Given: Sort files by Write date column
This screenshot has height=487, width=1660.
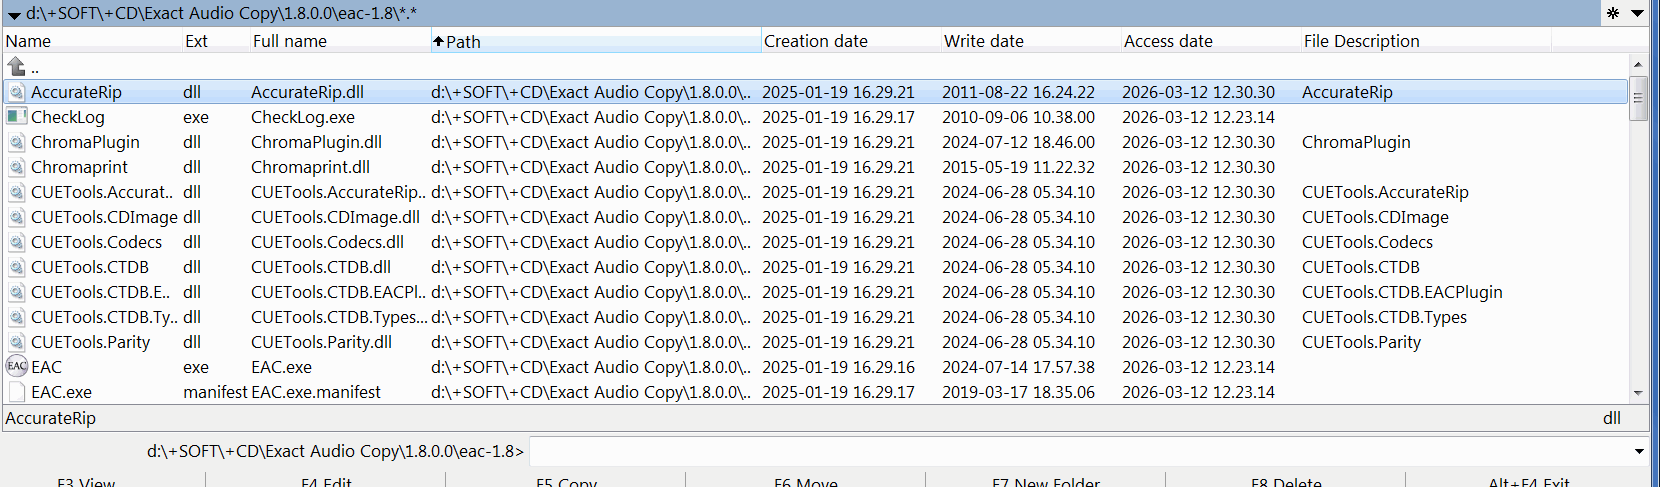Looking at the screenshot, I should pyautogui.click(x=1030, y=41).
